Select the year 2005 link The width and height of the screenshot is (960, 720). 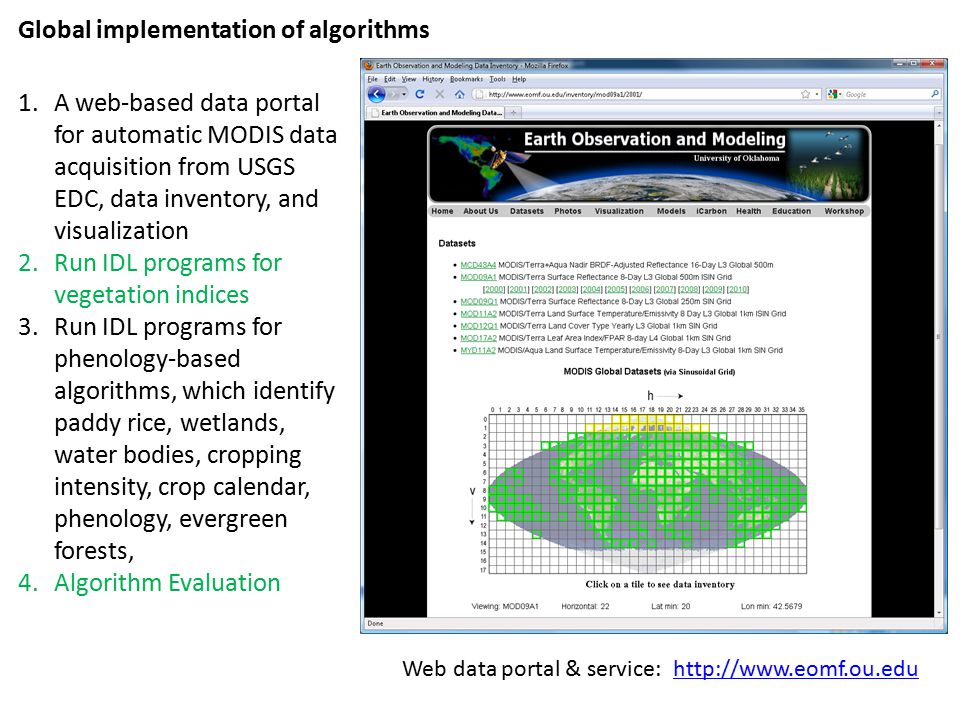click(616, 290)
